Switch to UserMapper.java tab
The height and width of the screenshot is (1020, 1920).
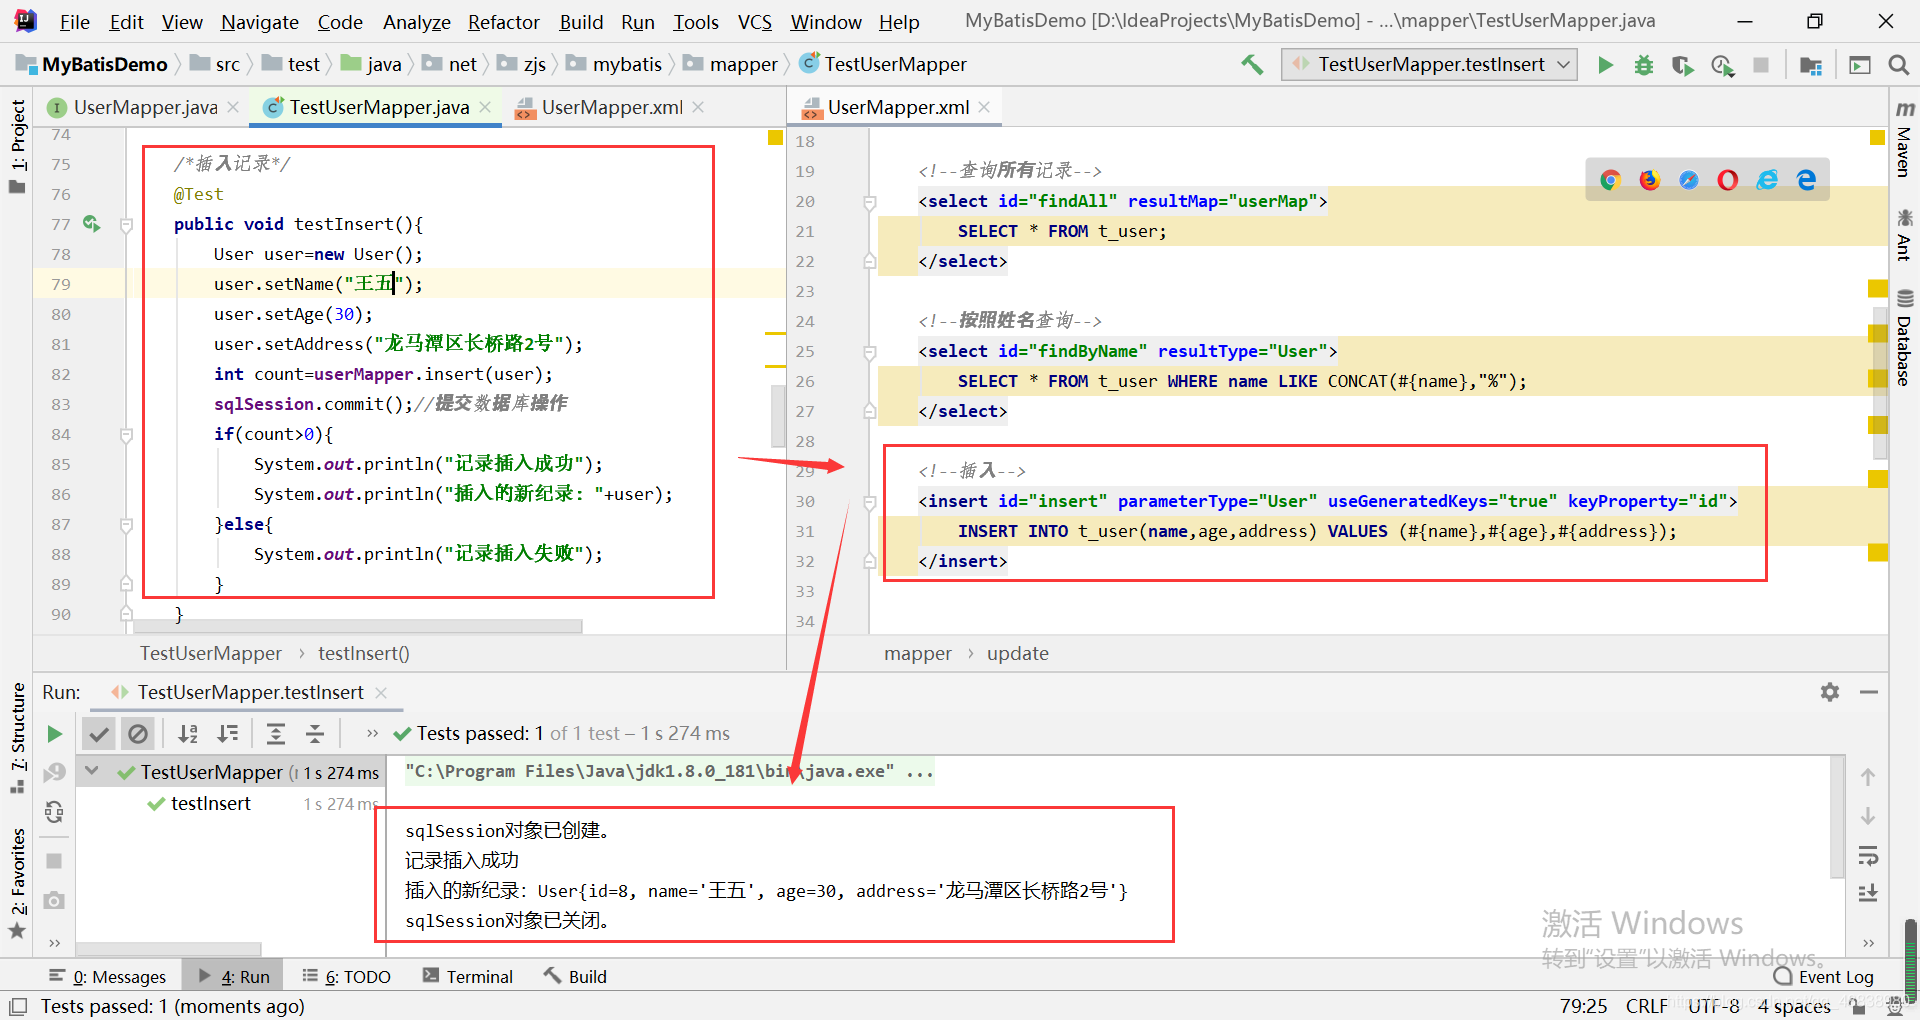click(x=145, y=107)
